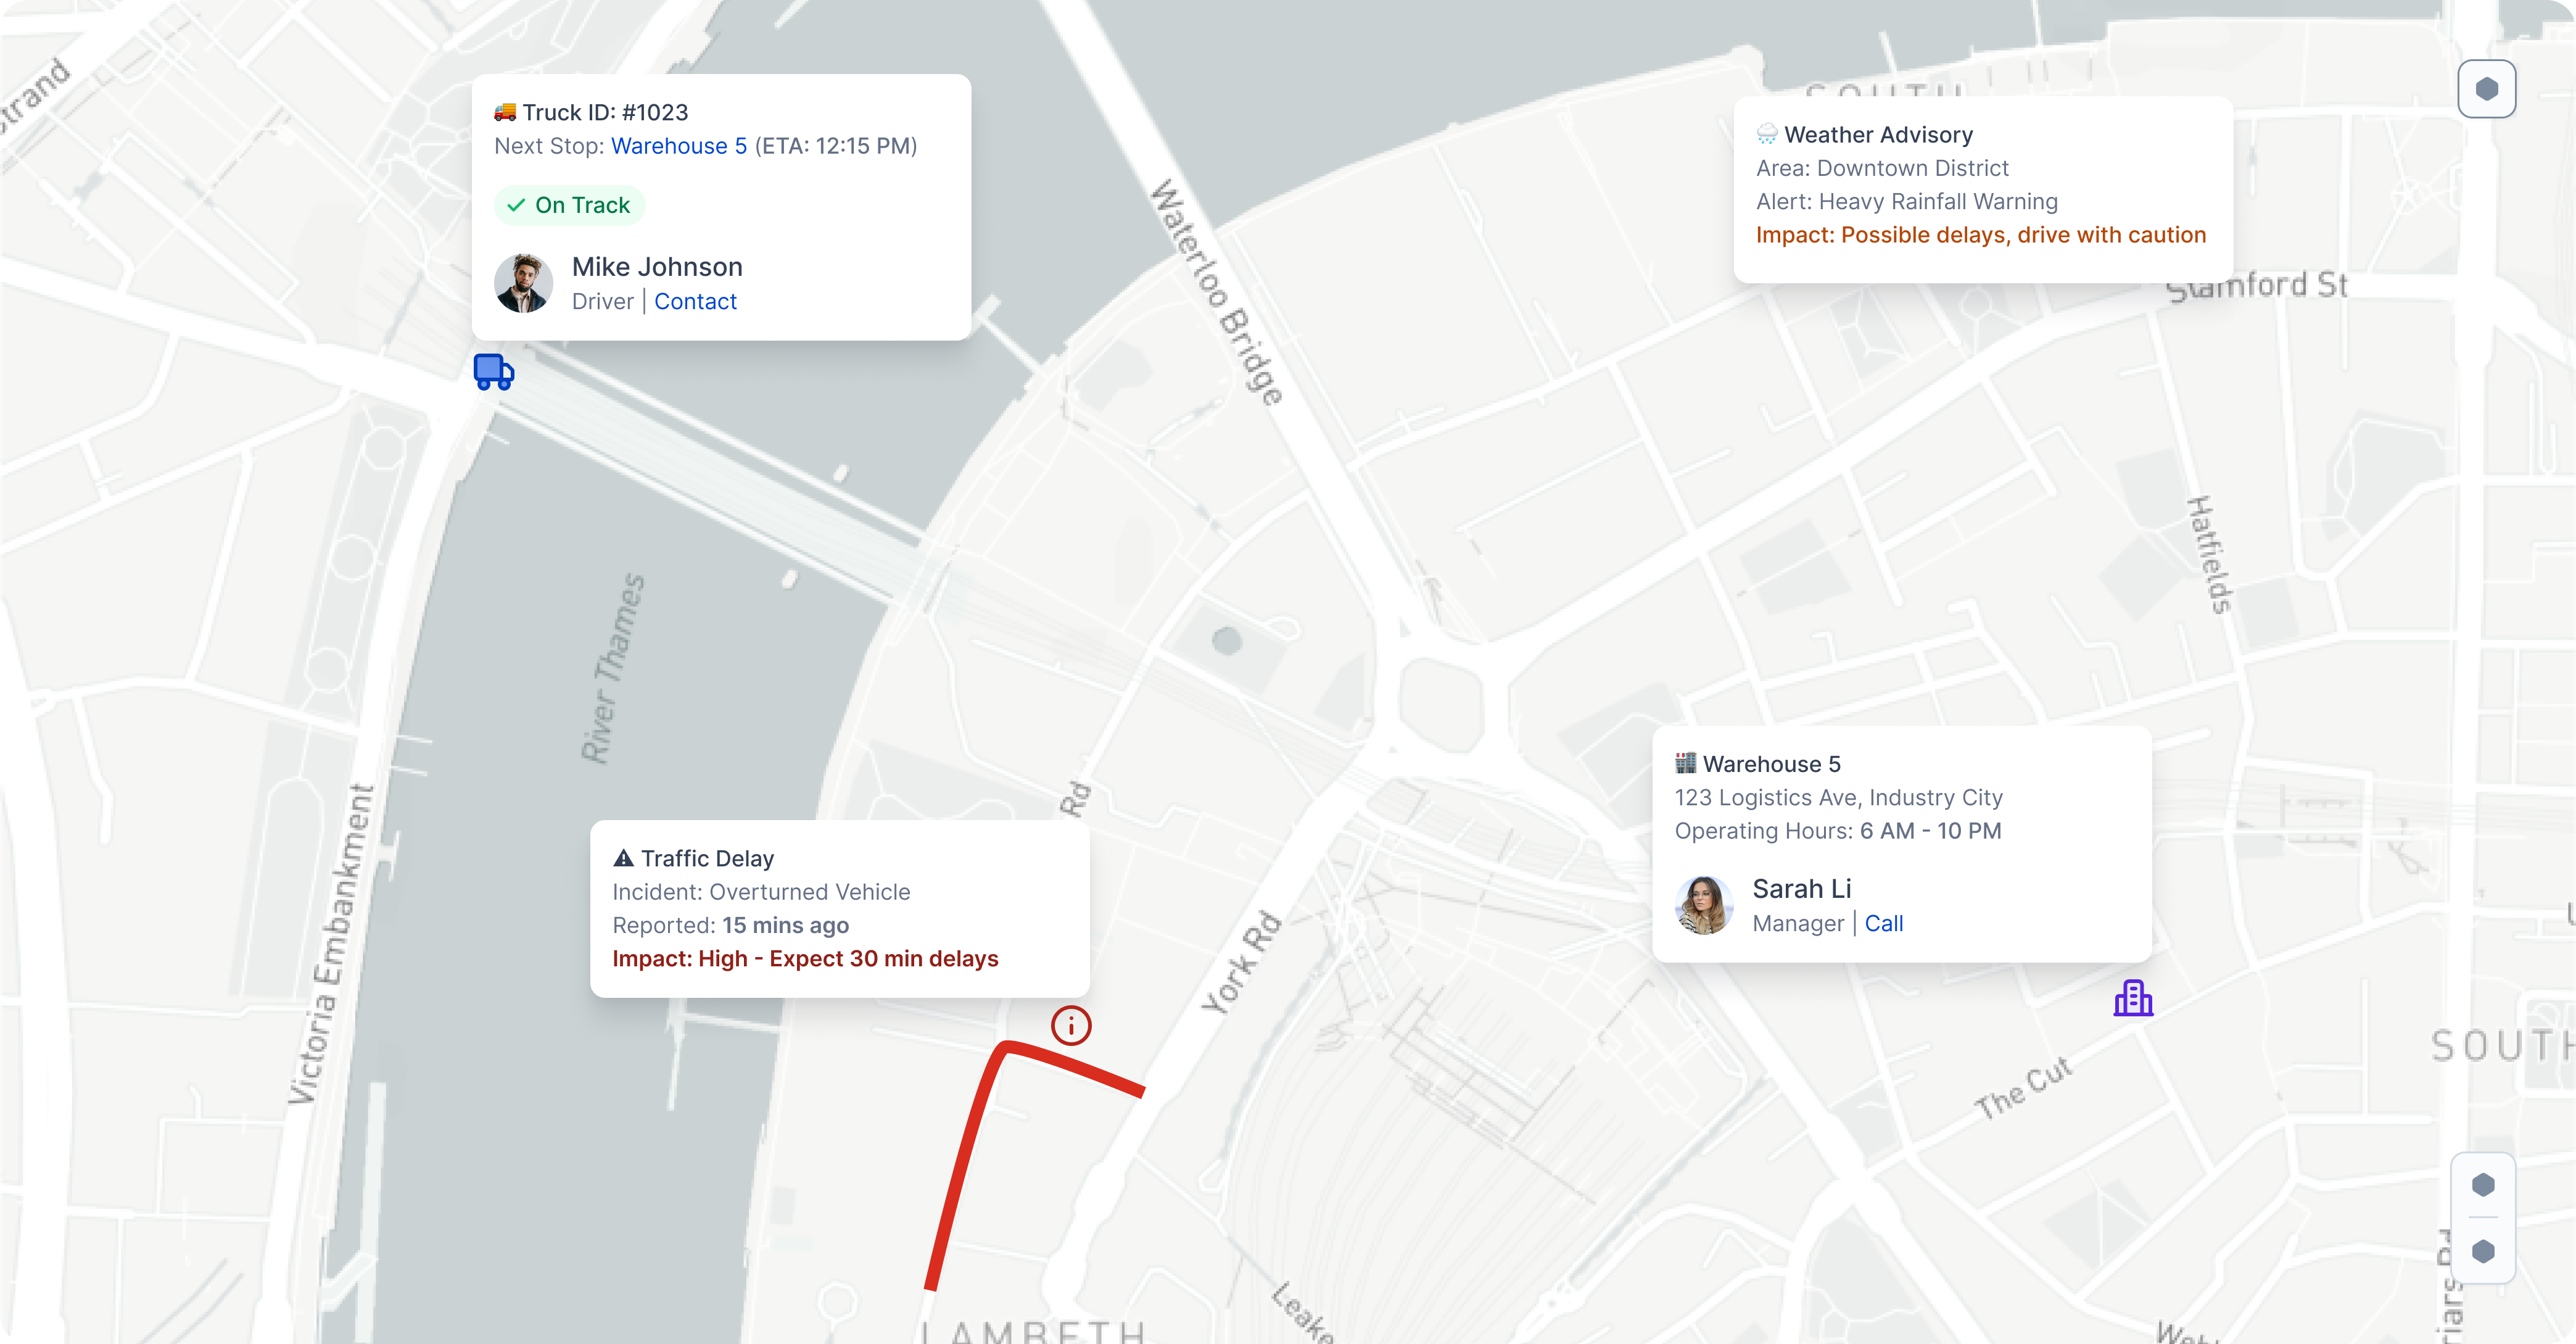2576x1344 pixels.
Task: Select the purple warehouse building marker
Action: click(x=2133, y=997)
